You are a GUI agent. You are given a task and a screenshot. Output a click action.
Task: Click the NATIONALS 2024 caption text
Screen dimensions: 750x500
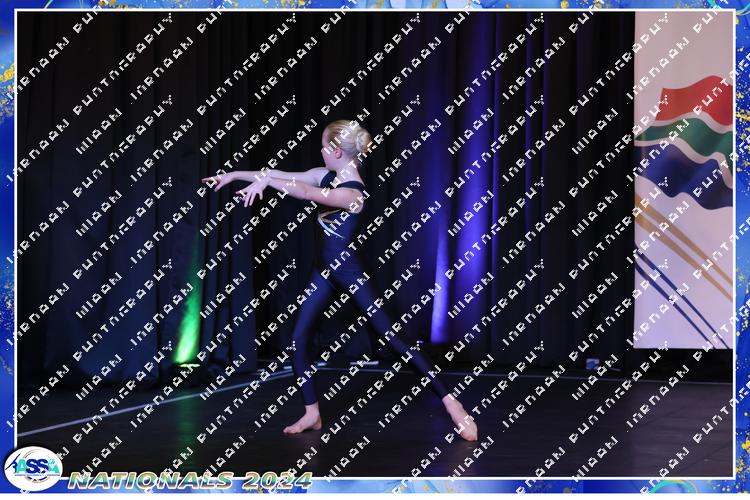tap(190, 480)
